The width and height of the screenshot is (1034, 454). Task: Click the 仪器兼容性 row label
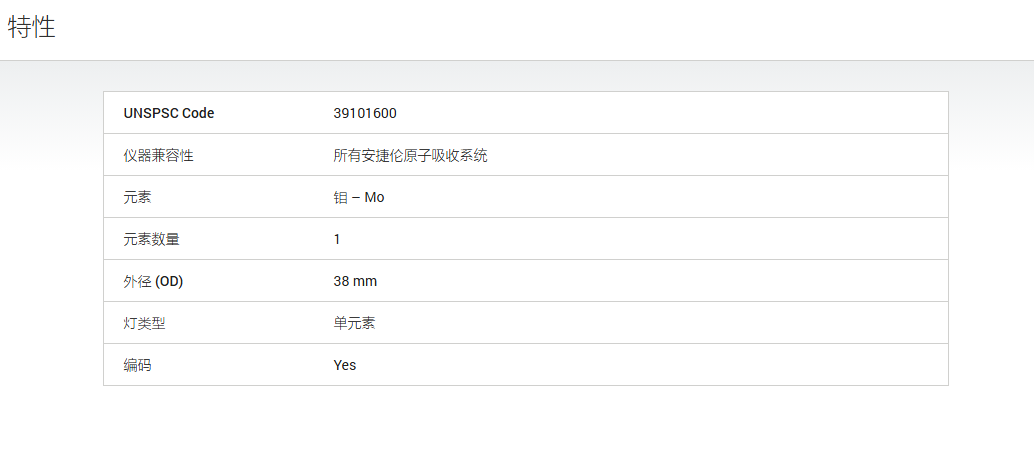pos(158,156)
